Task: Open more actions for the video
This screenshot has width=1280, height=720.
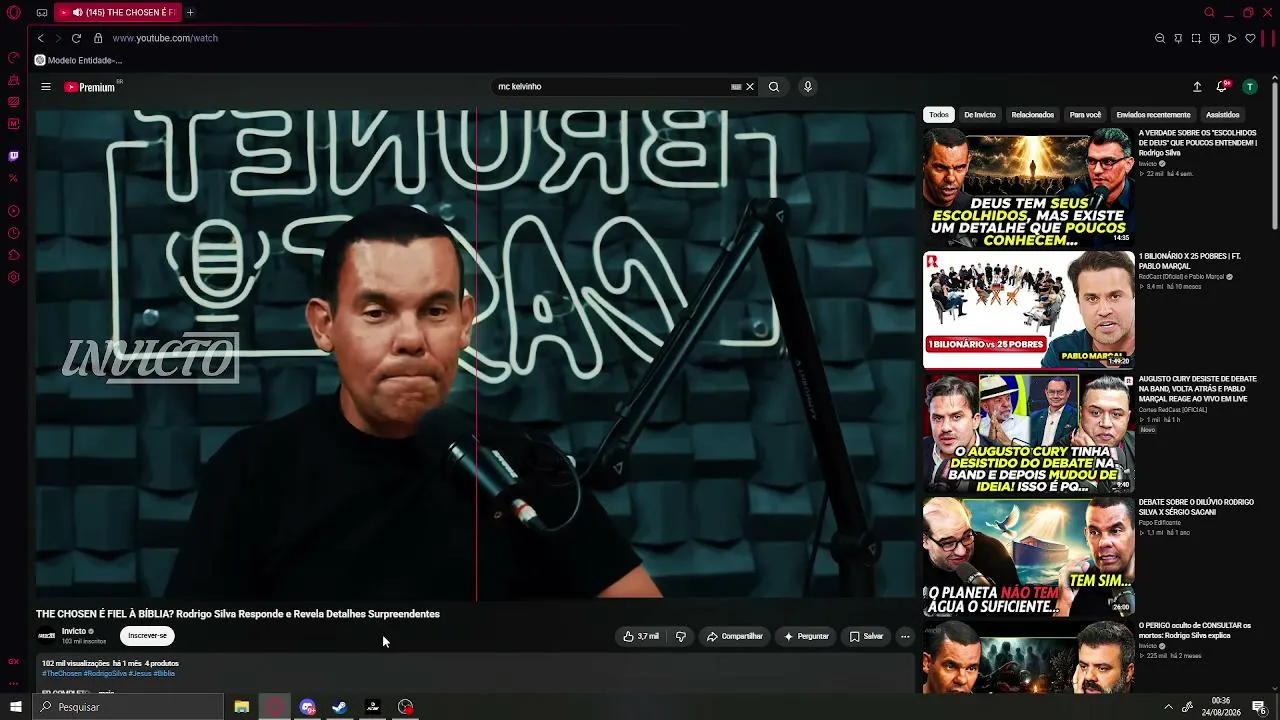Action: [x=905, y=636]
